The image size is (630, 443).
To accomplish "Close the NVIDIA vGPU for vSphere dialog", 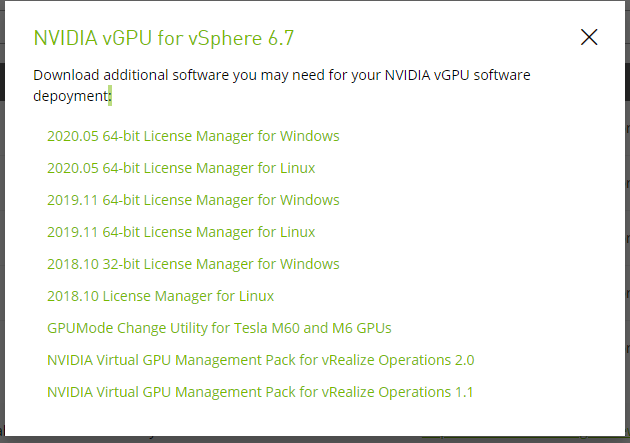I will [589, 38].
